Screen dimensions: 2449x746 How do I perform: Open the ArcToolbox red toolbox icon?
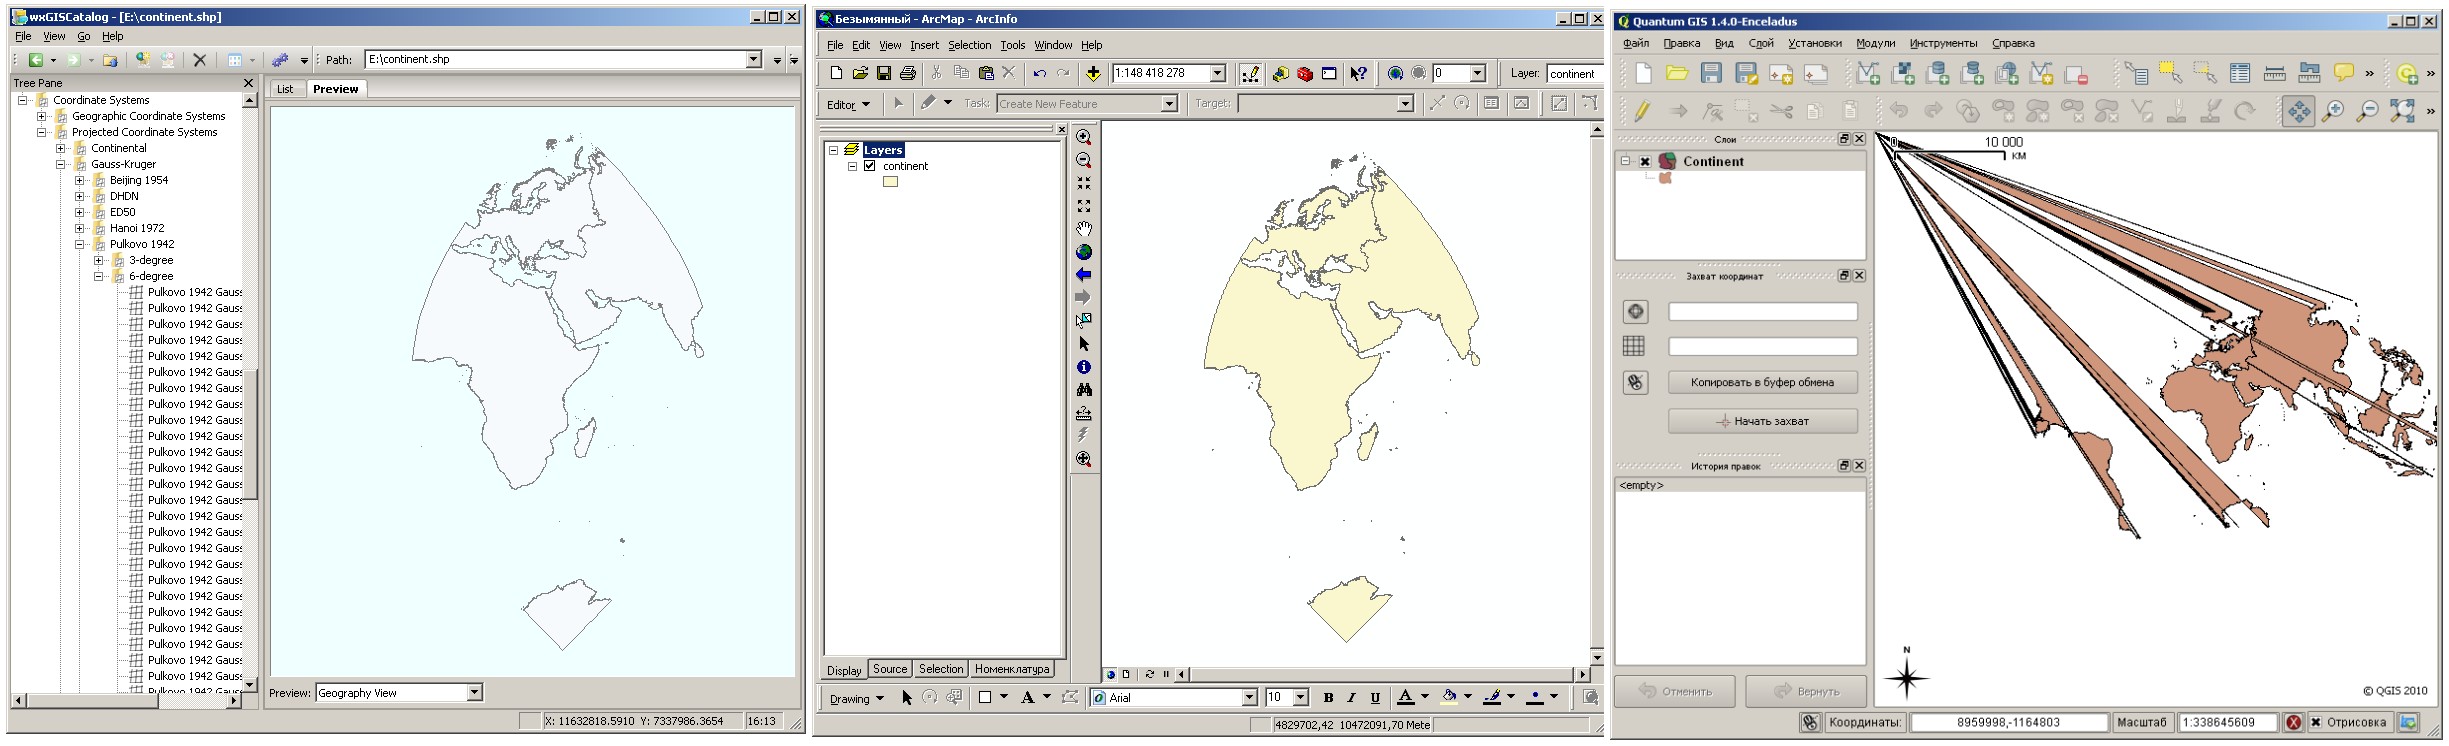point(1305,73)
